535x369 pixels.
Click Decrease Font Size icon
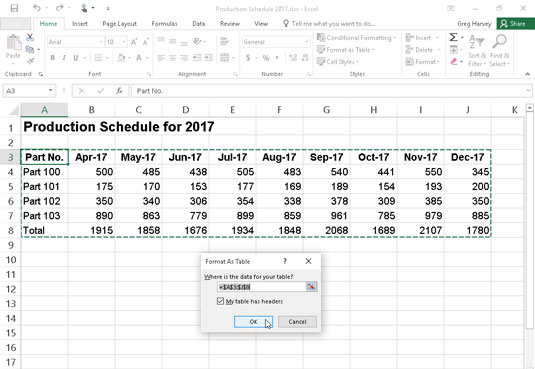[x=146, y=42]
